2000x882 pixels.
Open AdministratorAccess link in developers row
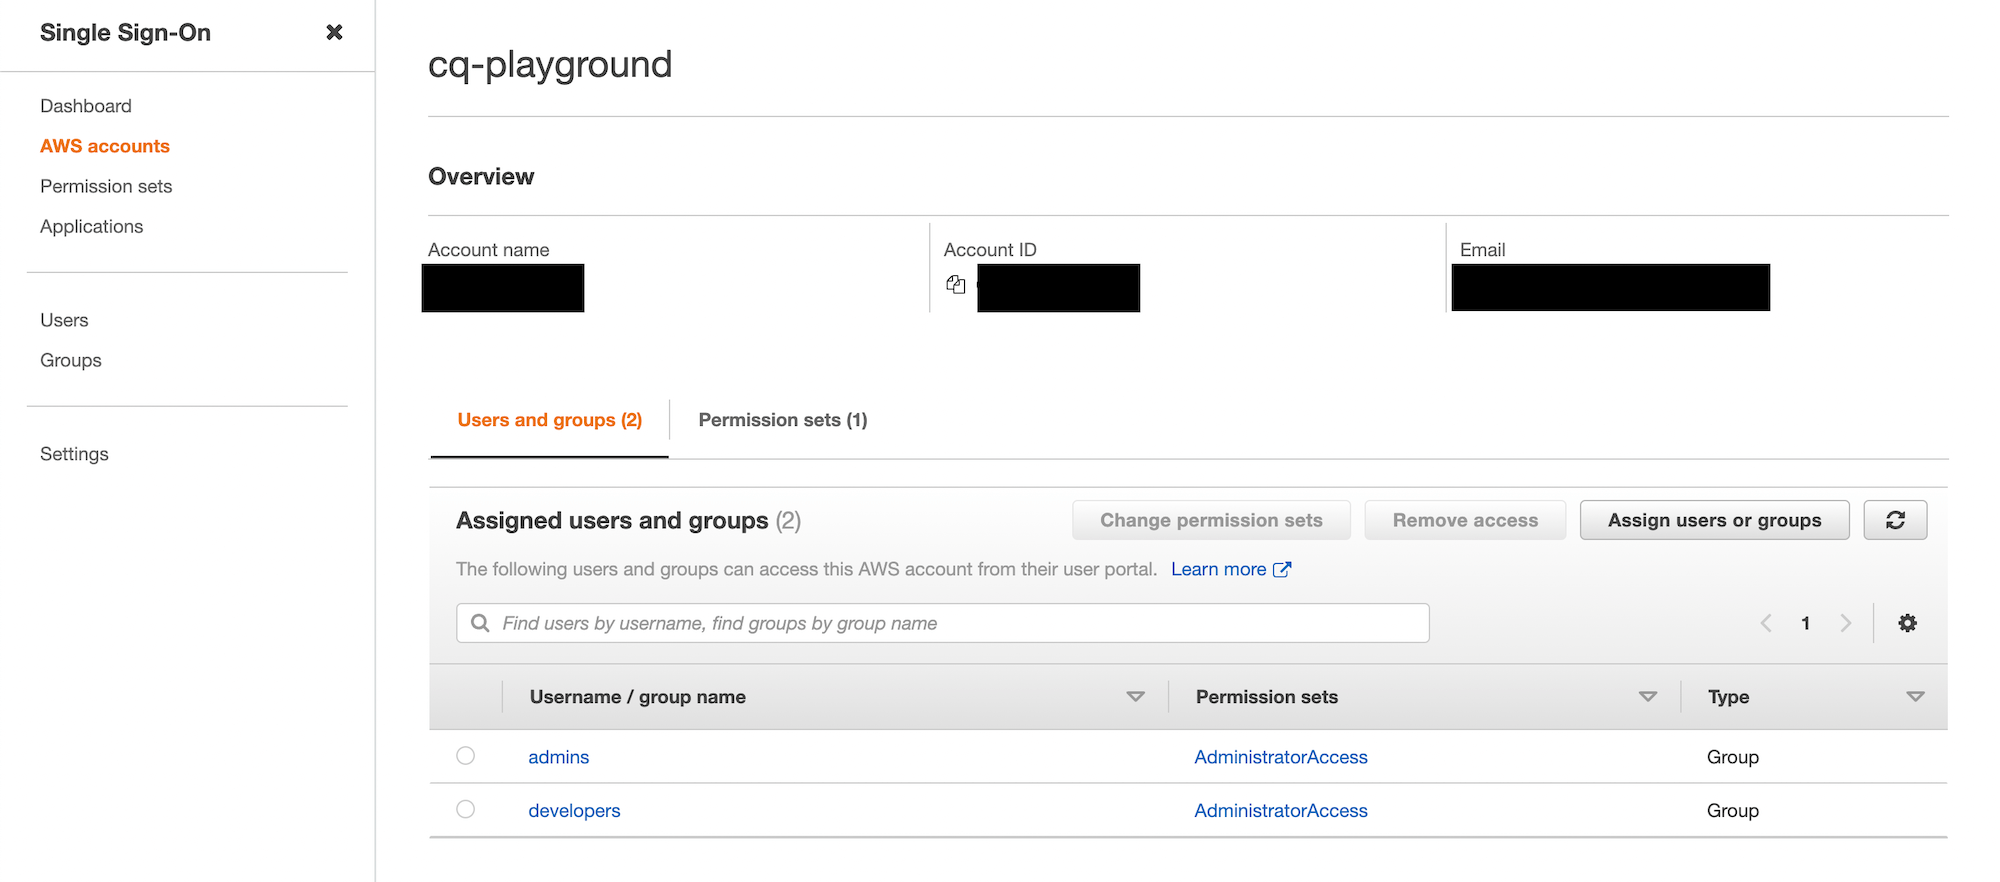(x=1281, y=810)
